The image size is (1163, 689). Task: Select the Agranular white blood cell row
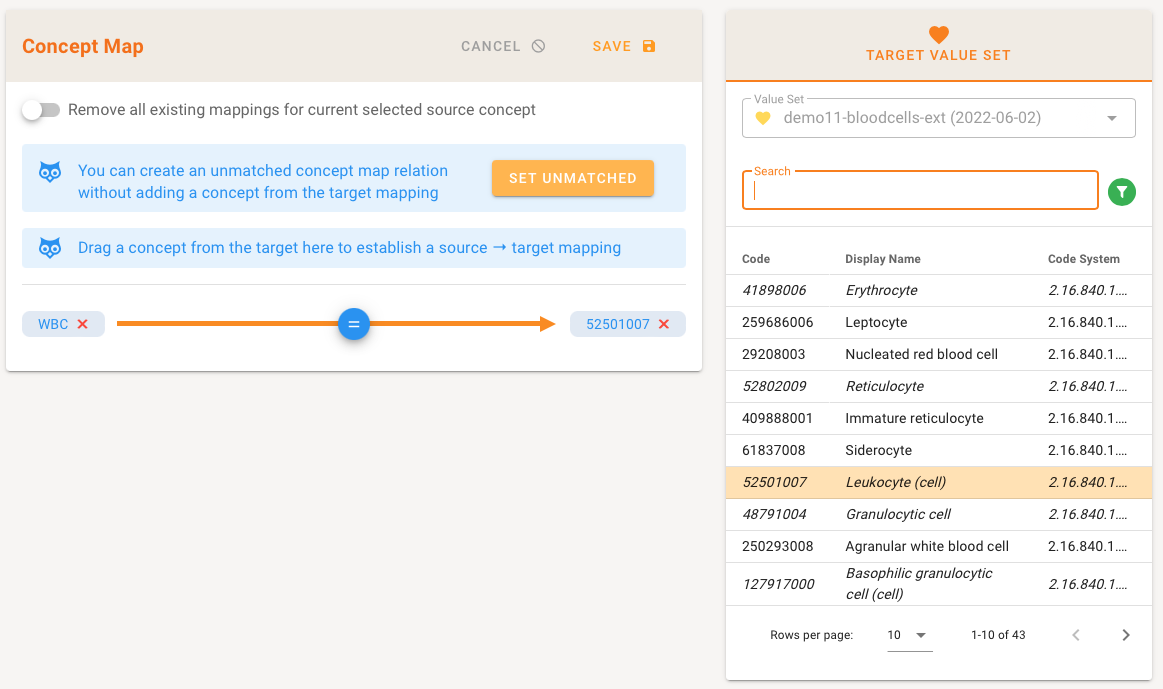[927, 546]
